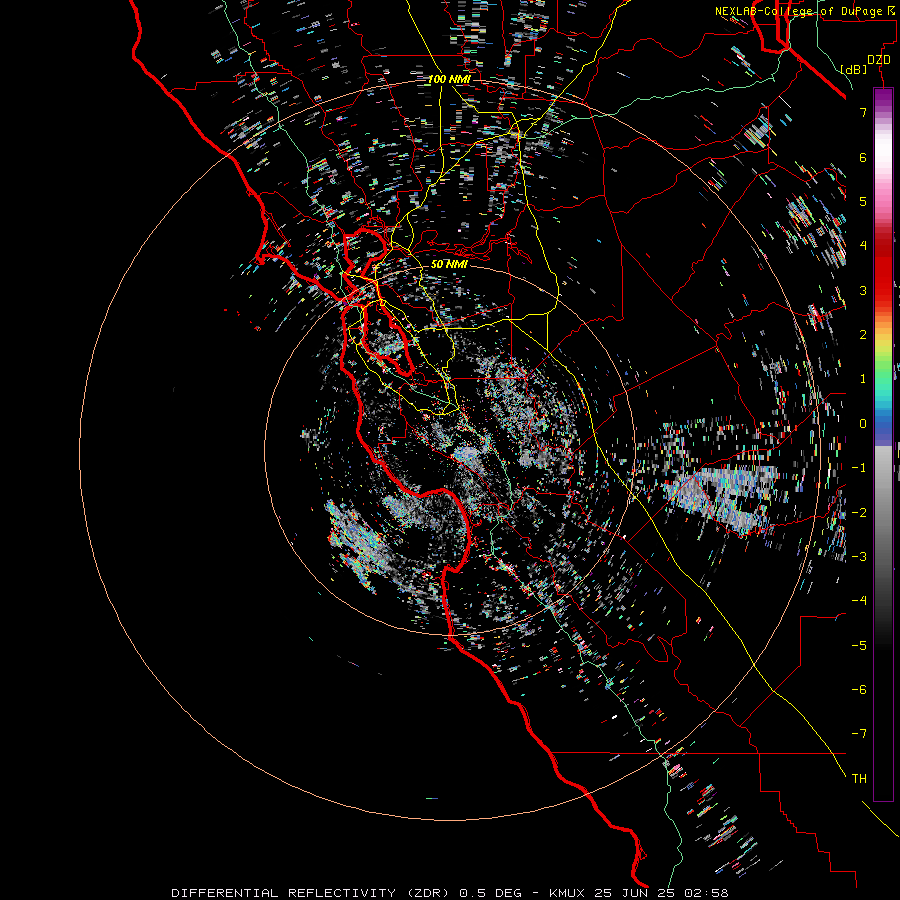Click the 1 tick label on the scale
The width and height of the screenshot is (900, 900).
pos(863,379)
